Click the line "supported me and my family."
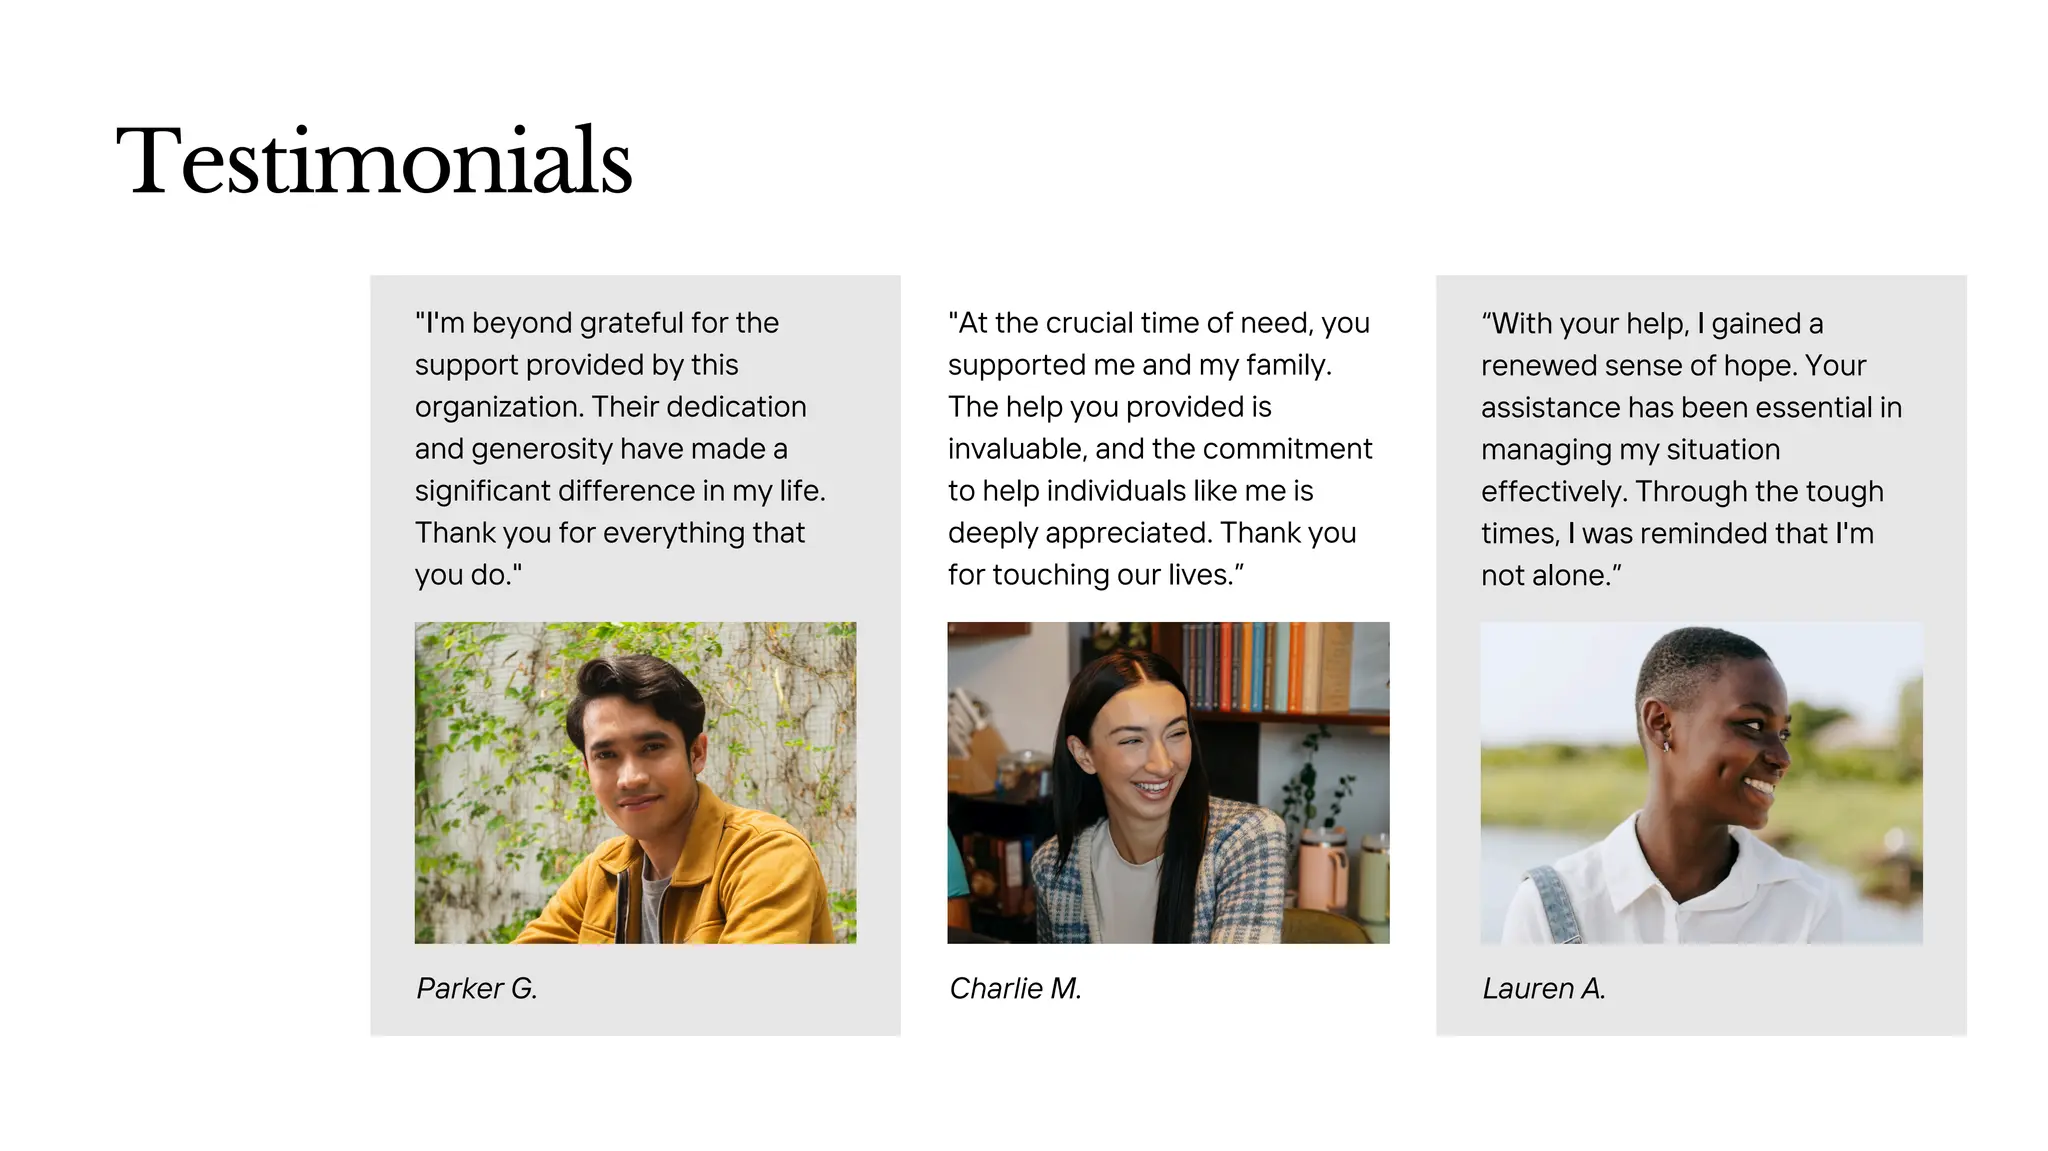 pyautogui.click(x=1140, y=365)
